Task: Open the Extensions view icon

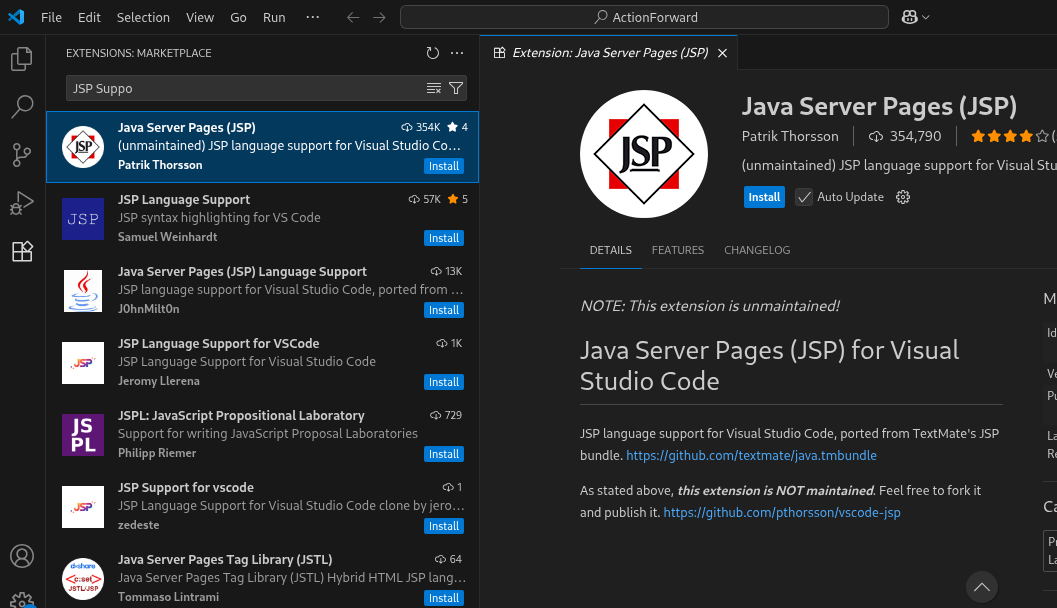Action: pos(22,251)
